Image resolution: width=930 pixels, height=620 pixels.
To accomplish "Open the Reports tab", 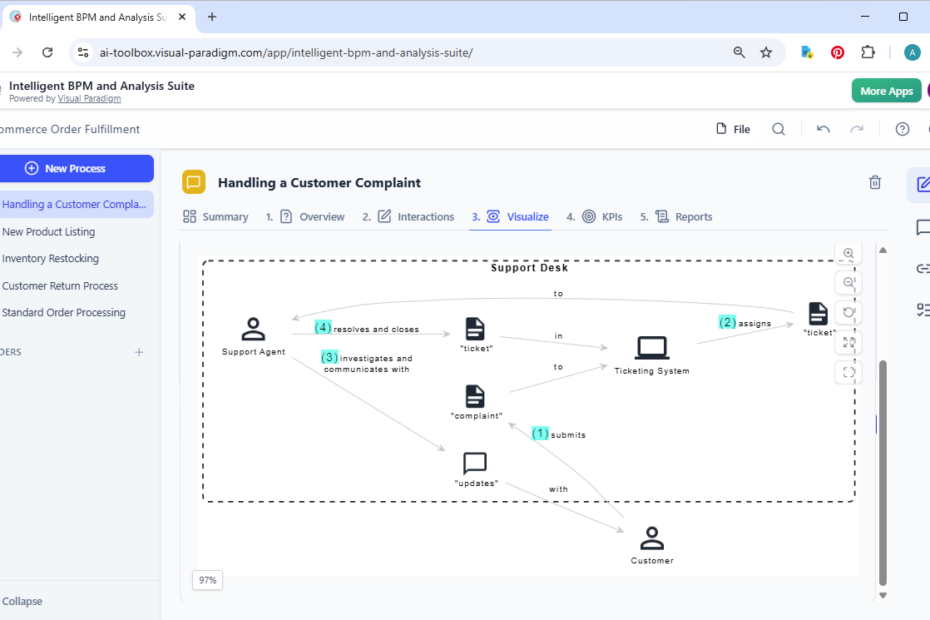I will point(684,216).
